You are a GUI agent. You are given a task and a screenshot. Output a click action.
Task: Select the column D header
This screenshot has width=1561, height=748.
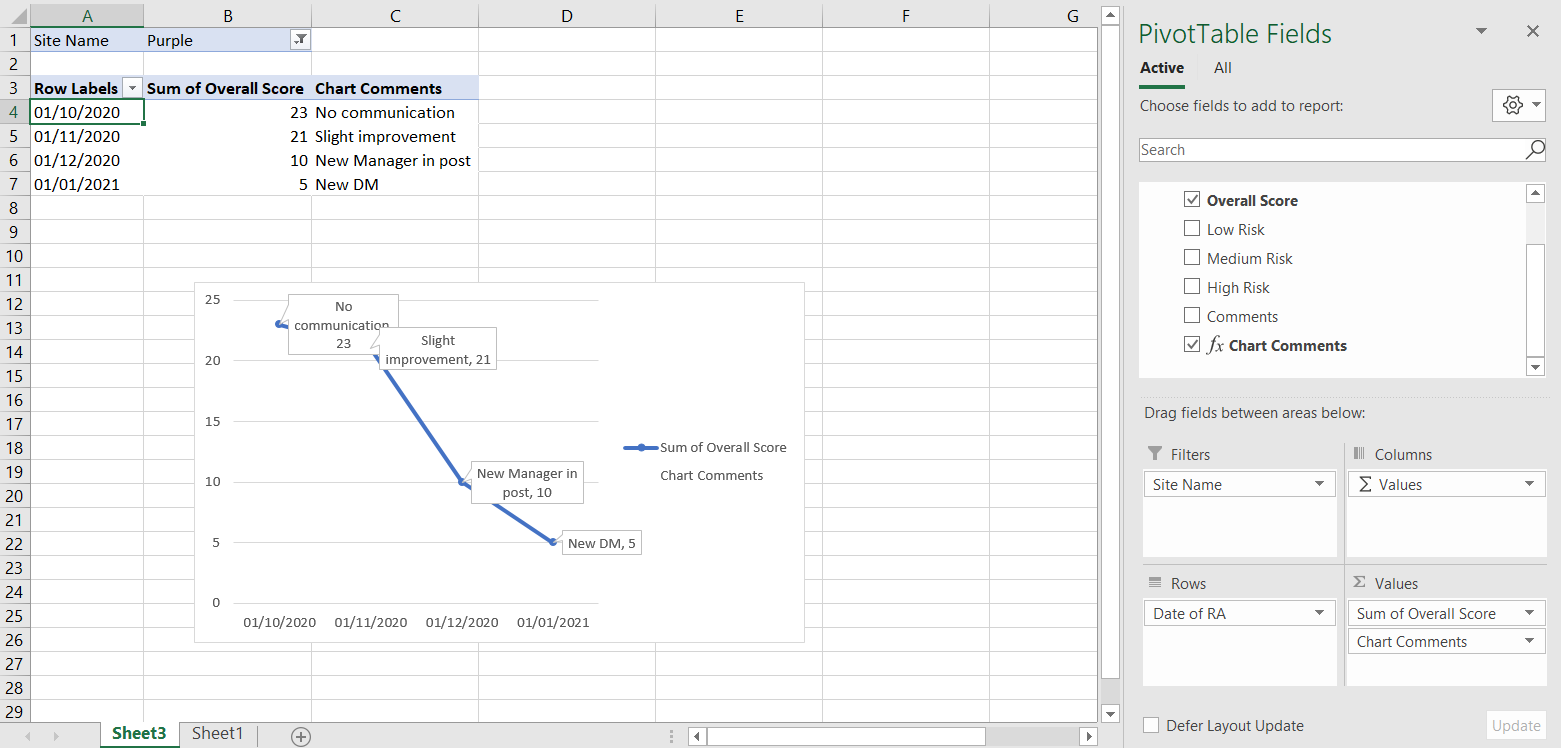click(x=567, y=15)
